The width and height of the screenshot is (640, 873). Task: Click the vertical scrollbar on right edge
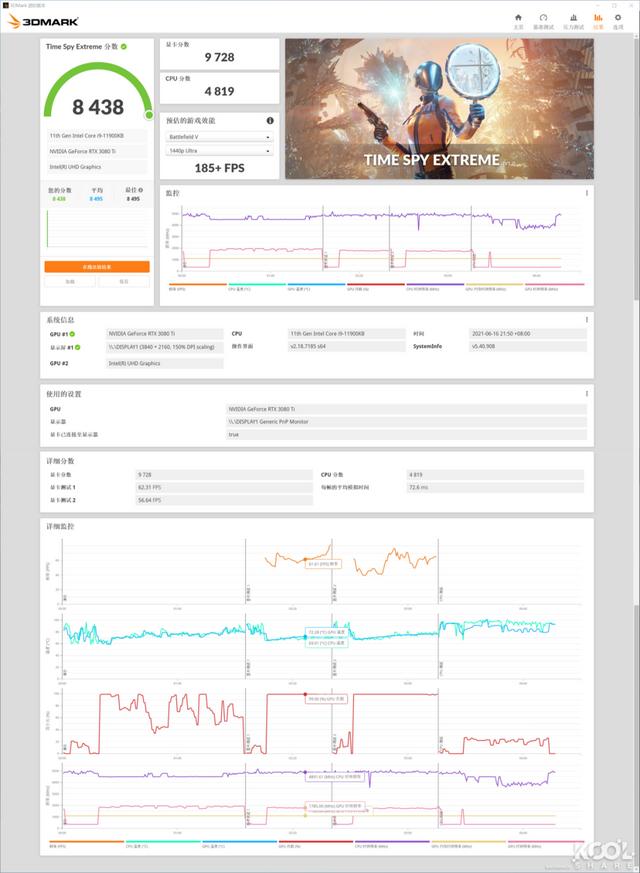pos(636,167)
